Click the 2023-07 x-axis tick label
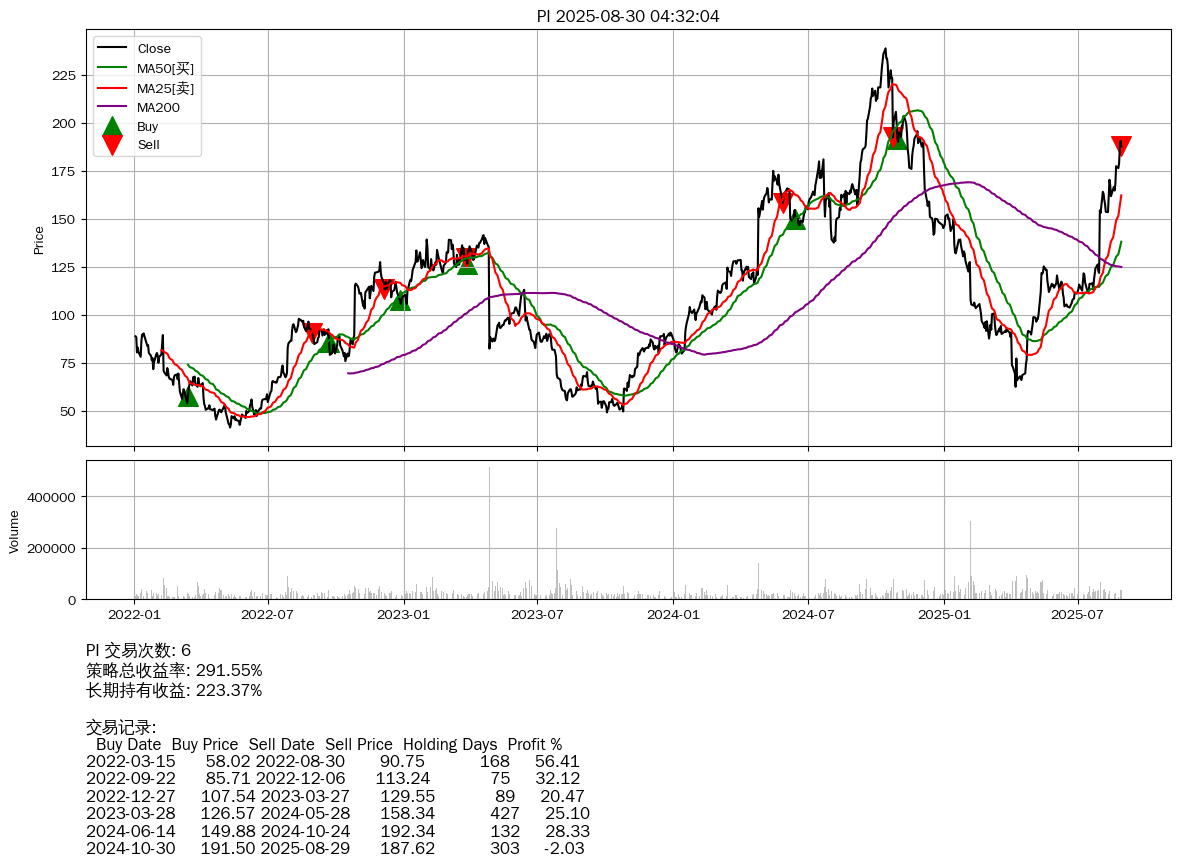This screenshot has height=866, width=1180. point(538,614)
